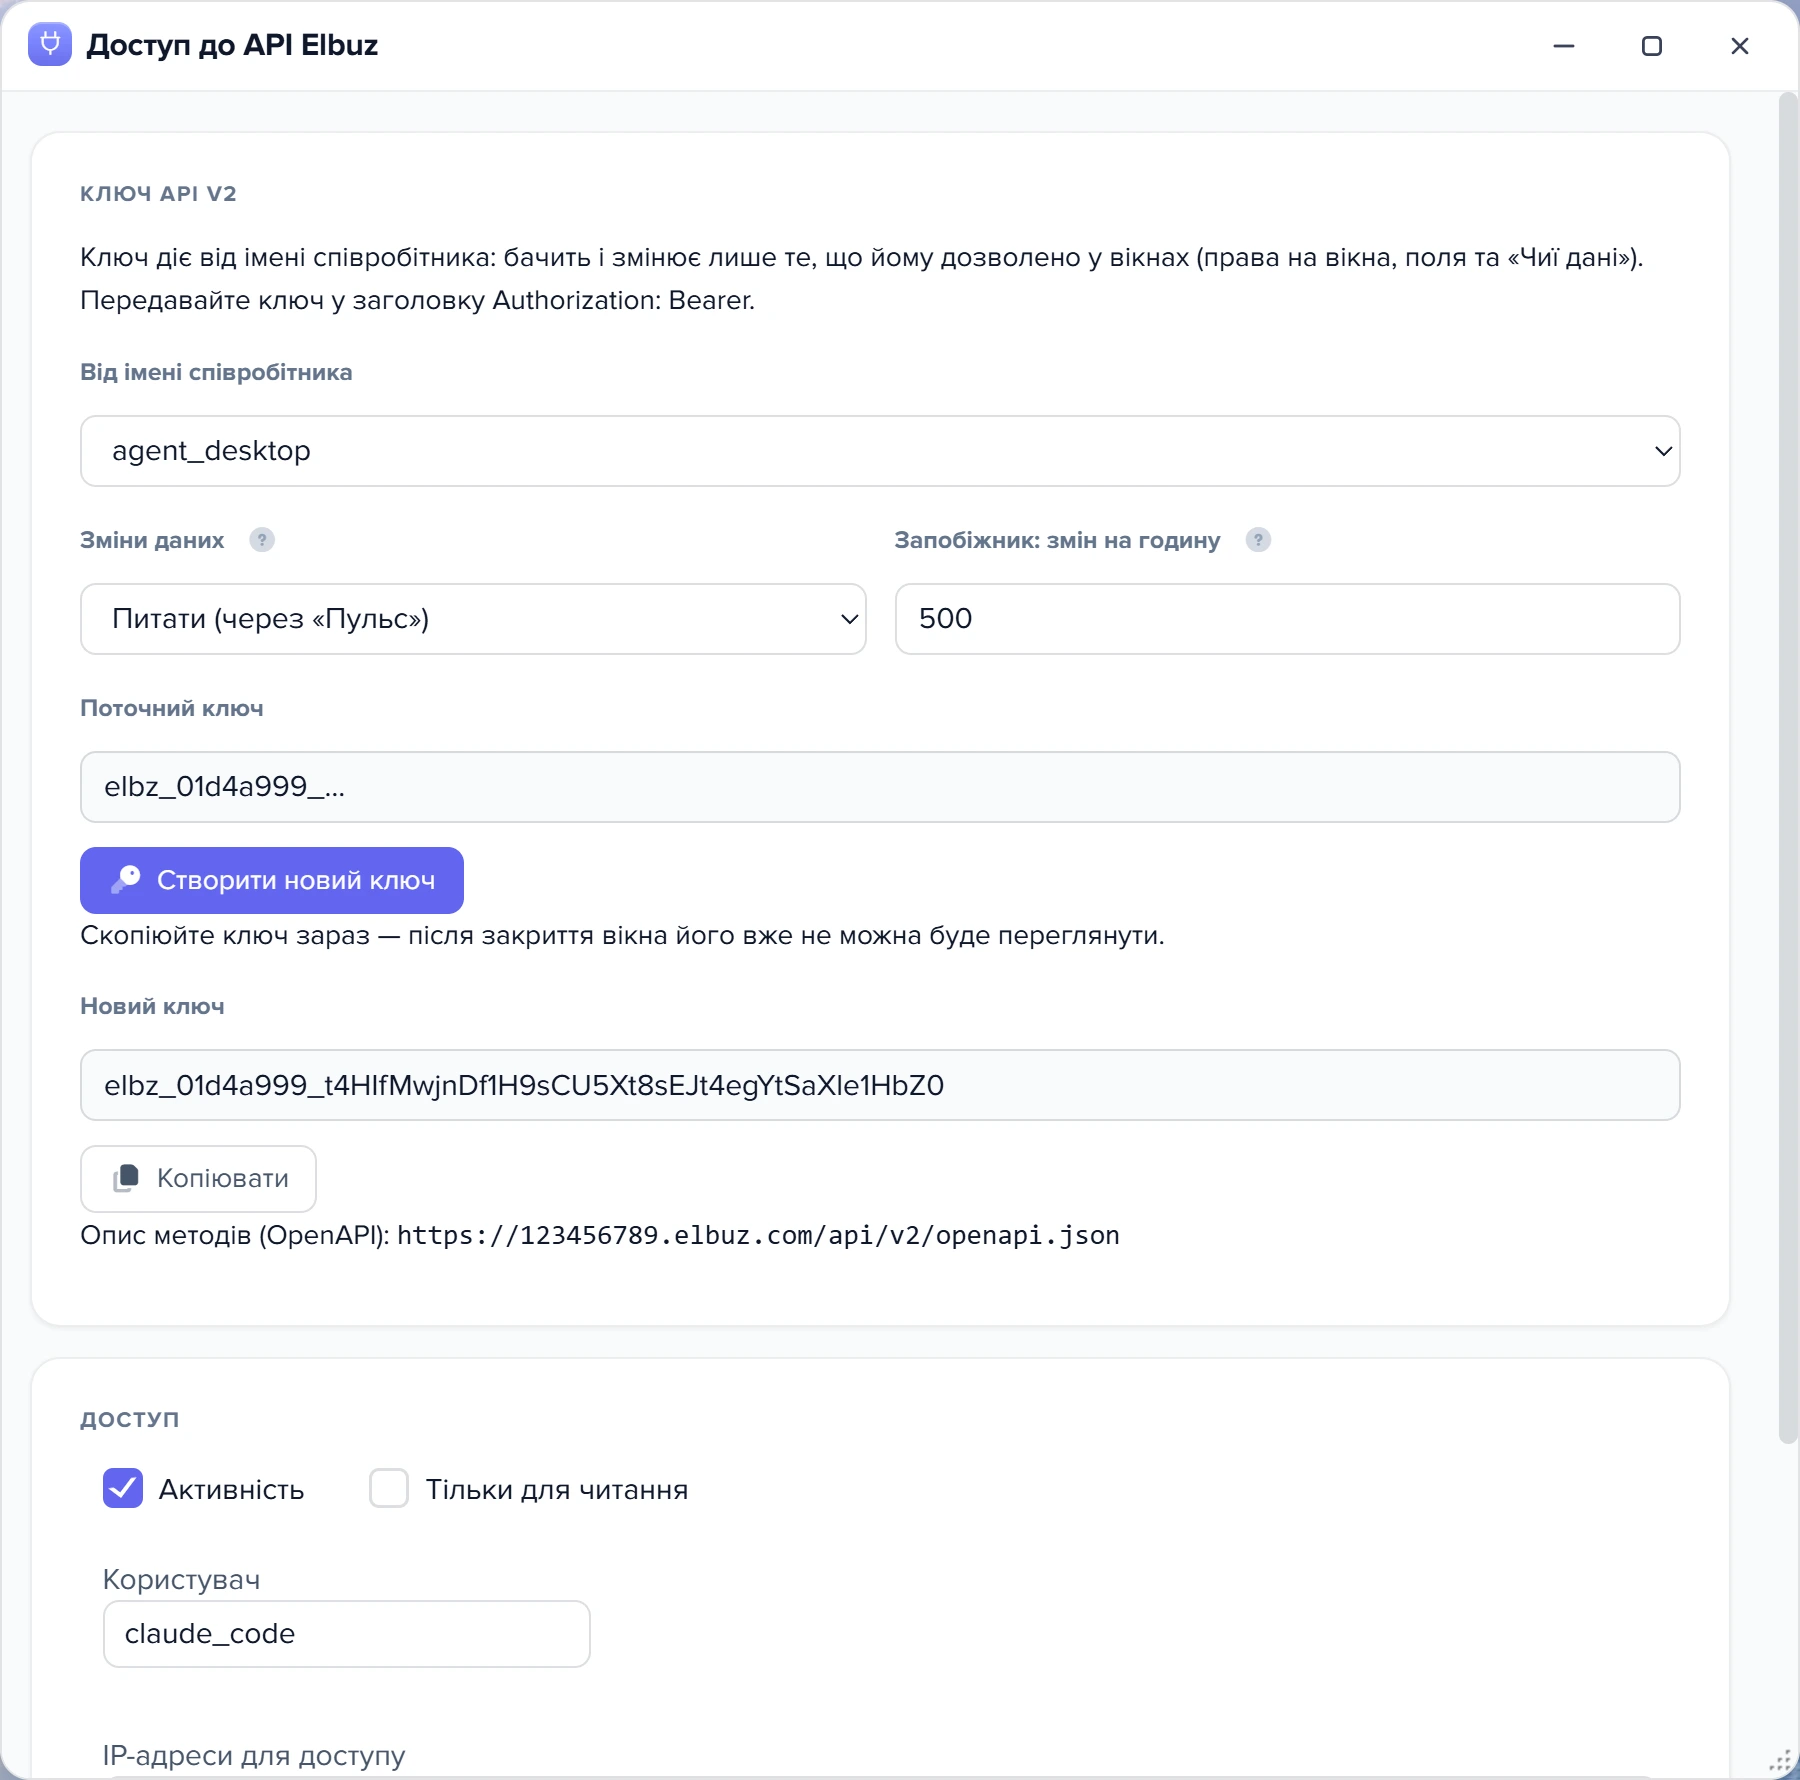This screenshot has height=1780, width=1800.
Task: Toggle the Активність checkbox
Action: pyautogui.click(x=123, y=1488)
